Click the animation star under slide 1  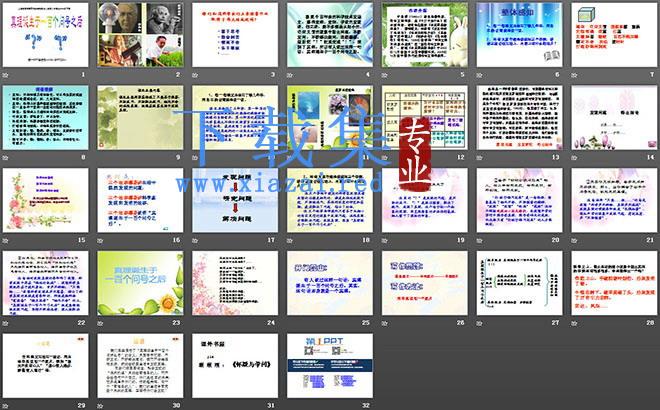tap(5, 75)
